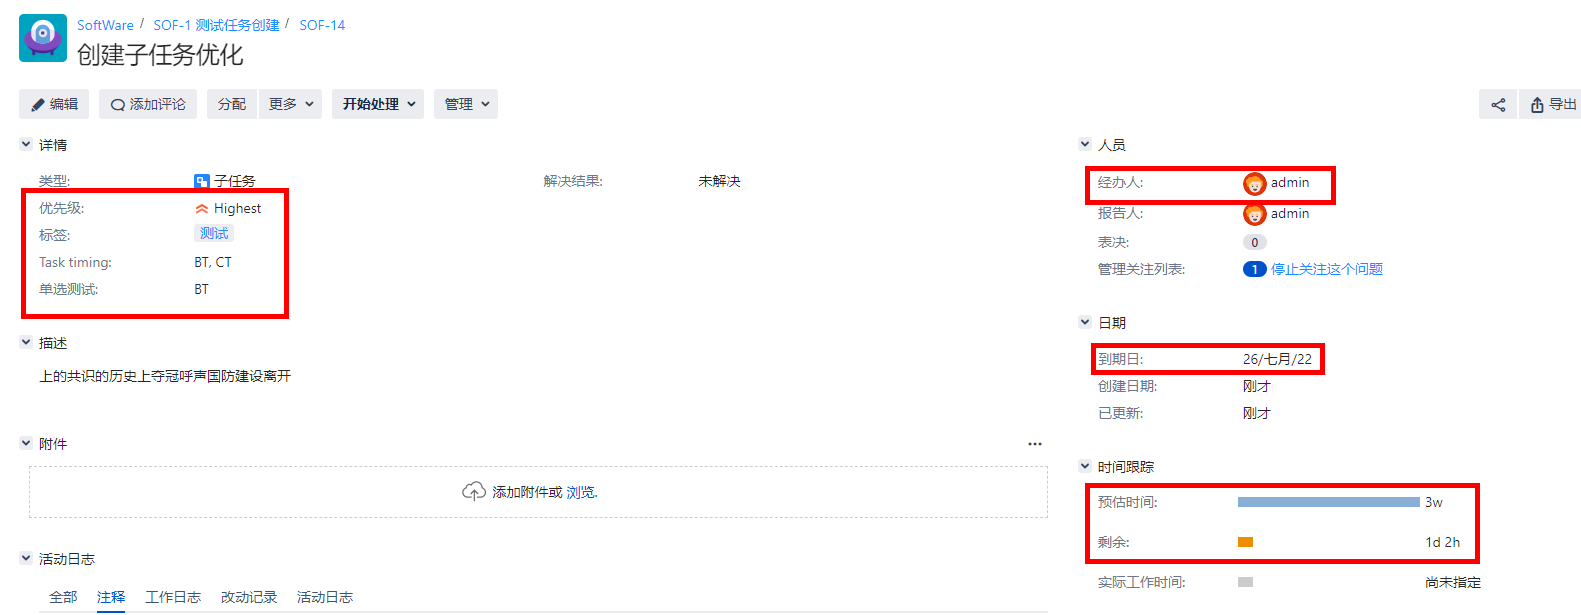Switch to the 改动记录 tab

coord(249,597)
